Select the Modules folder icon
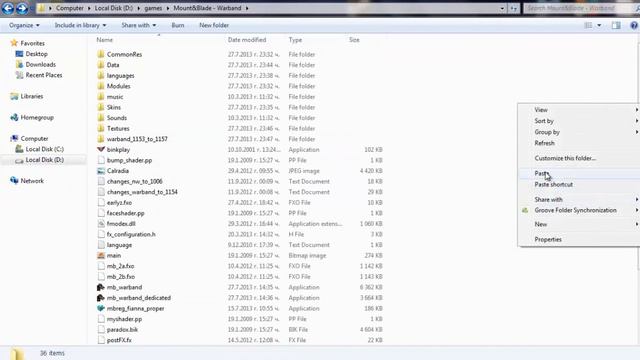The width and height of the screenshot is (640, 360). [x=101, y=86]
